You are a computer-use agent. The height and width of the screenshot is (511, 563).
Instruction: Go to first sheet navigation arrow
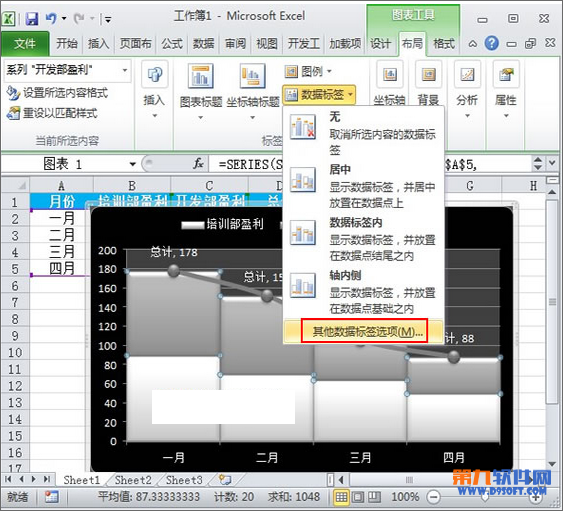tap(8, 479)
